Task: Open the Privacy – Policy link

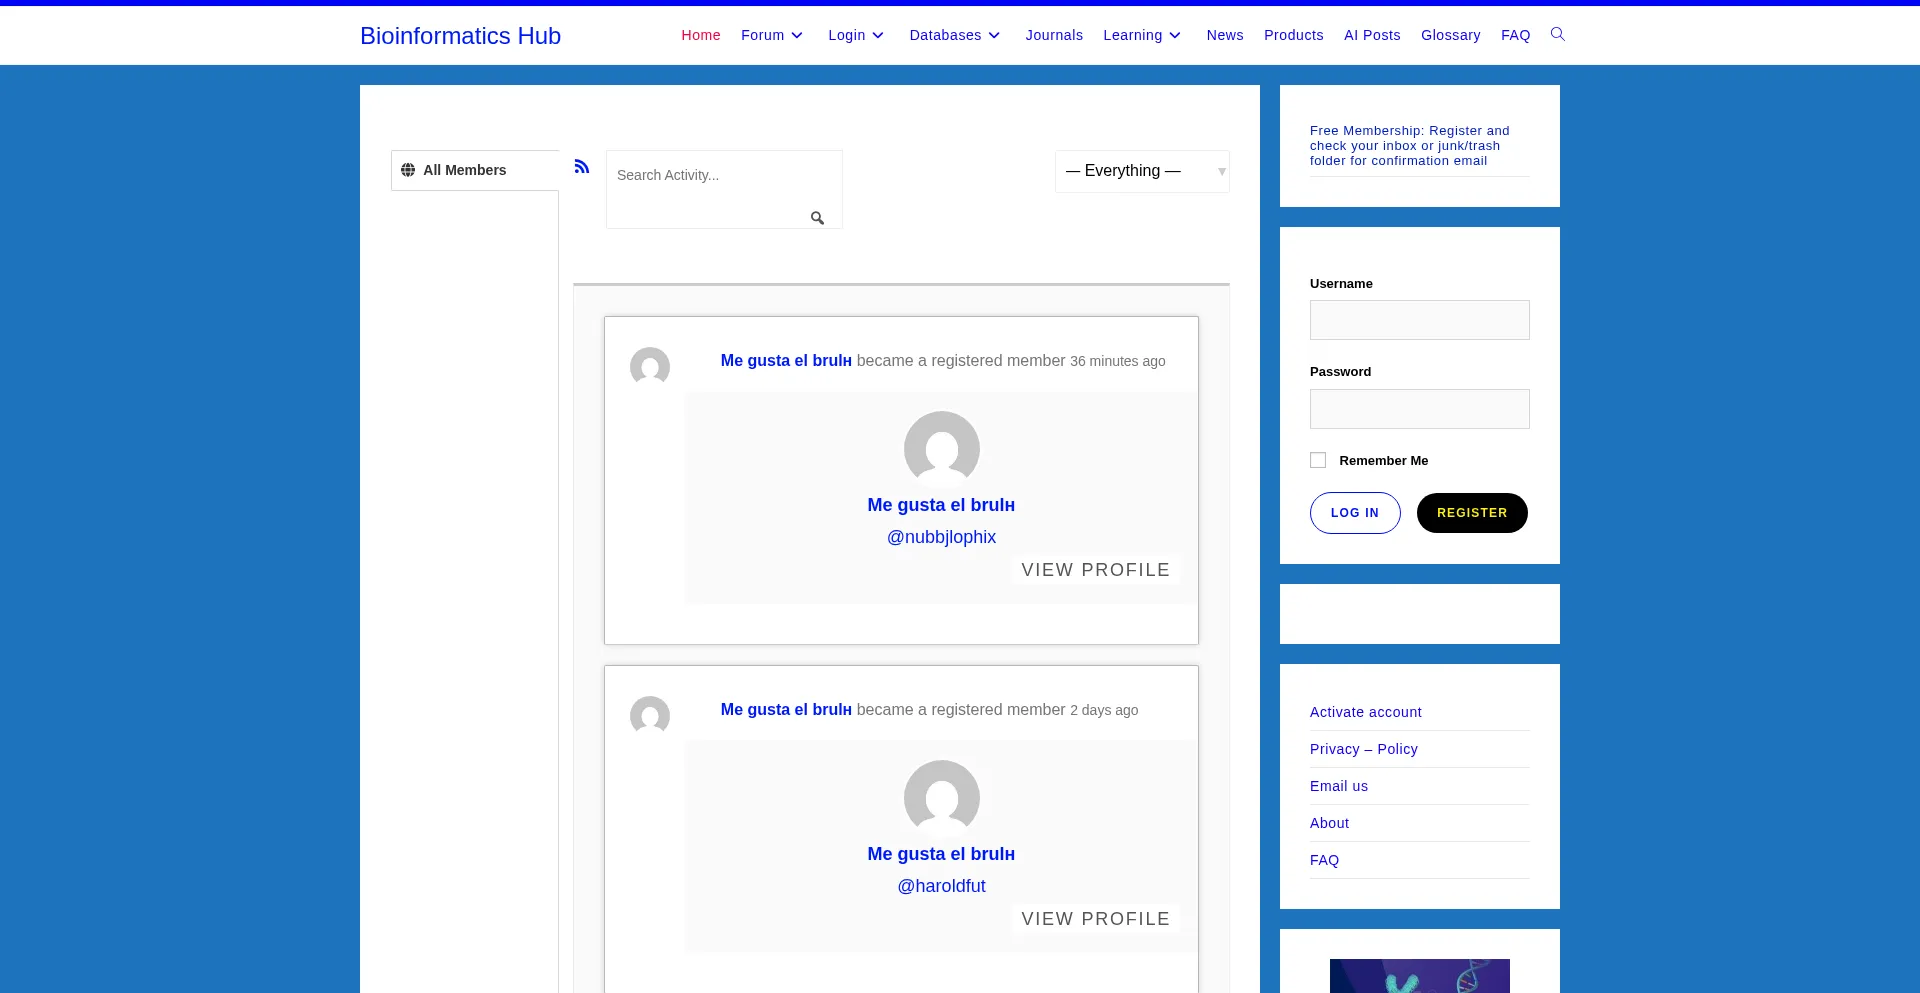Action: click(1364, 749)
